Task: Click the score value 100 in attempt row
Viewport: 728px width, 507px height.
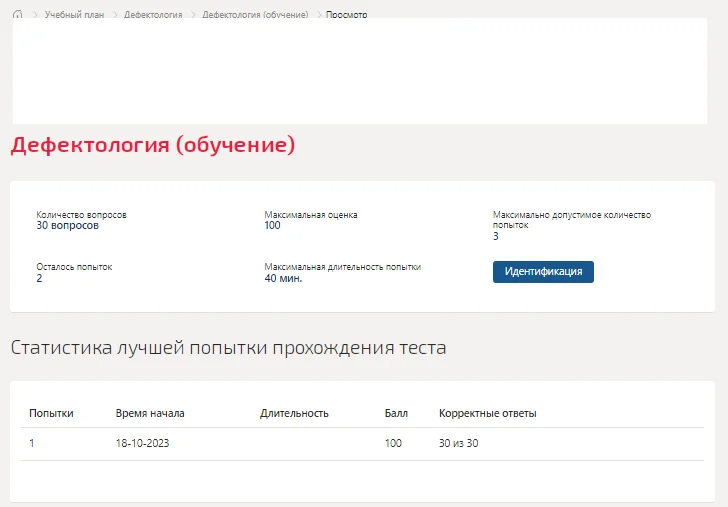Action: (x=393, y=443)
